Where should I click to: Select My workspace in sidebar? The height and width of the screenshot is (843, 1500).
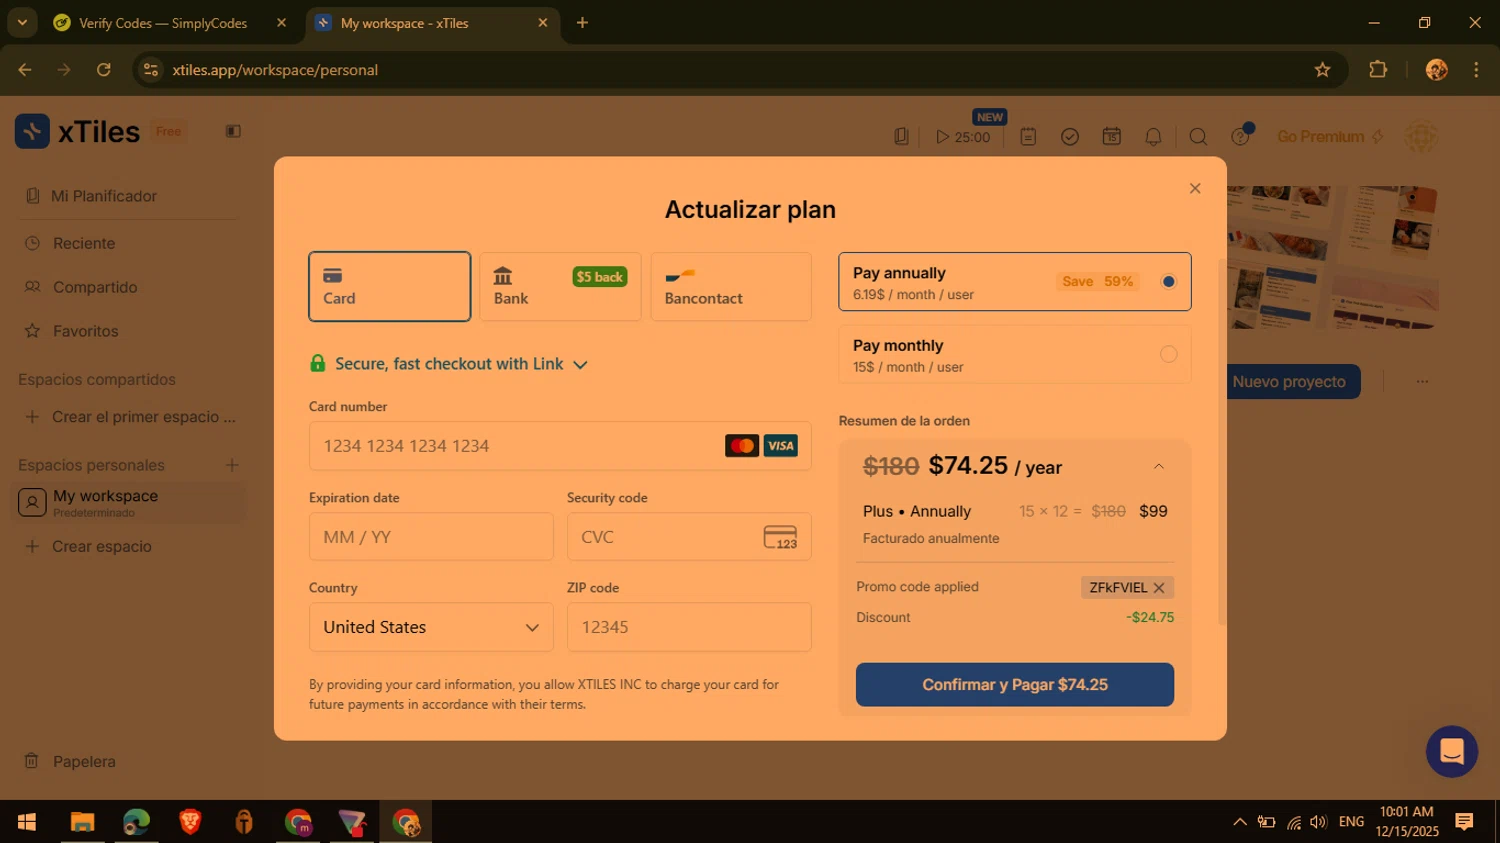pyautogui.click(x=130, y=502)
